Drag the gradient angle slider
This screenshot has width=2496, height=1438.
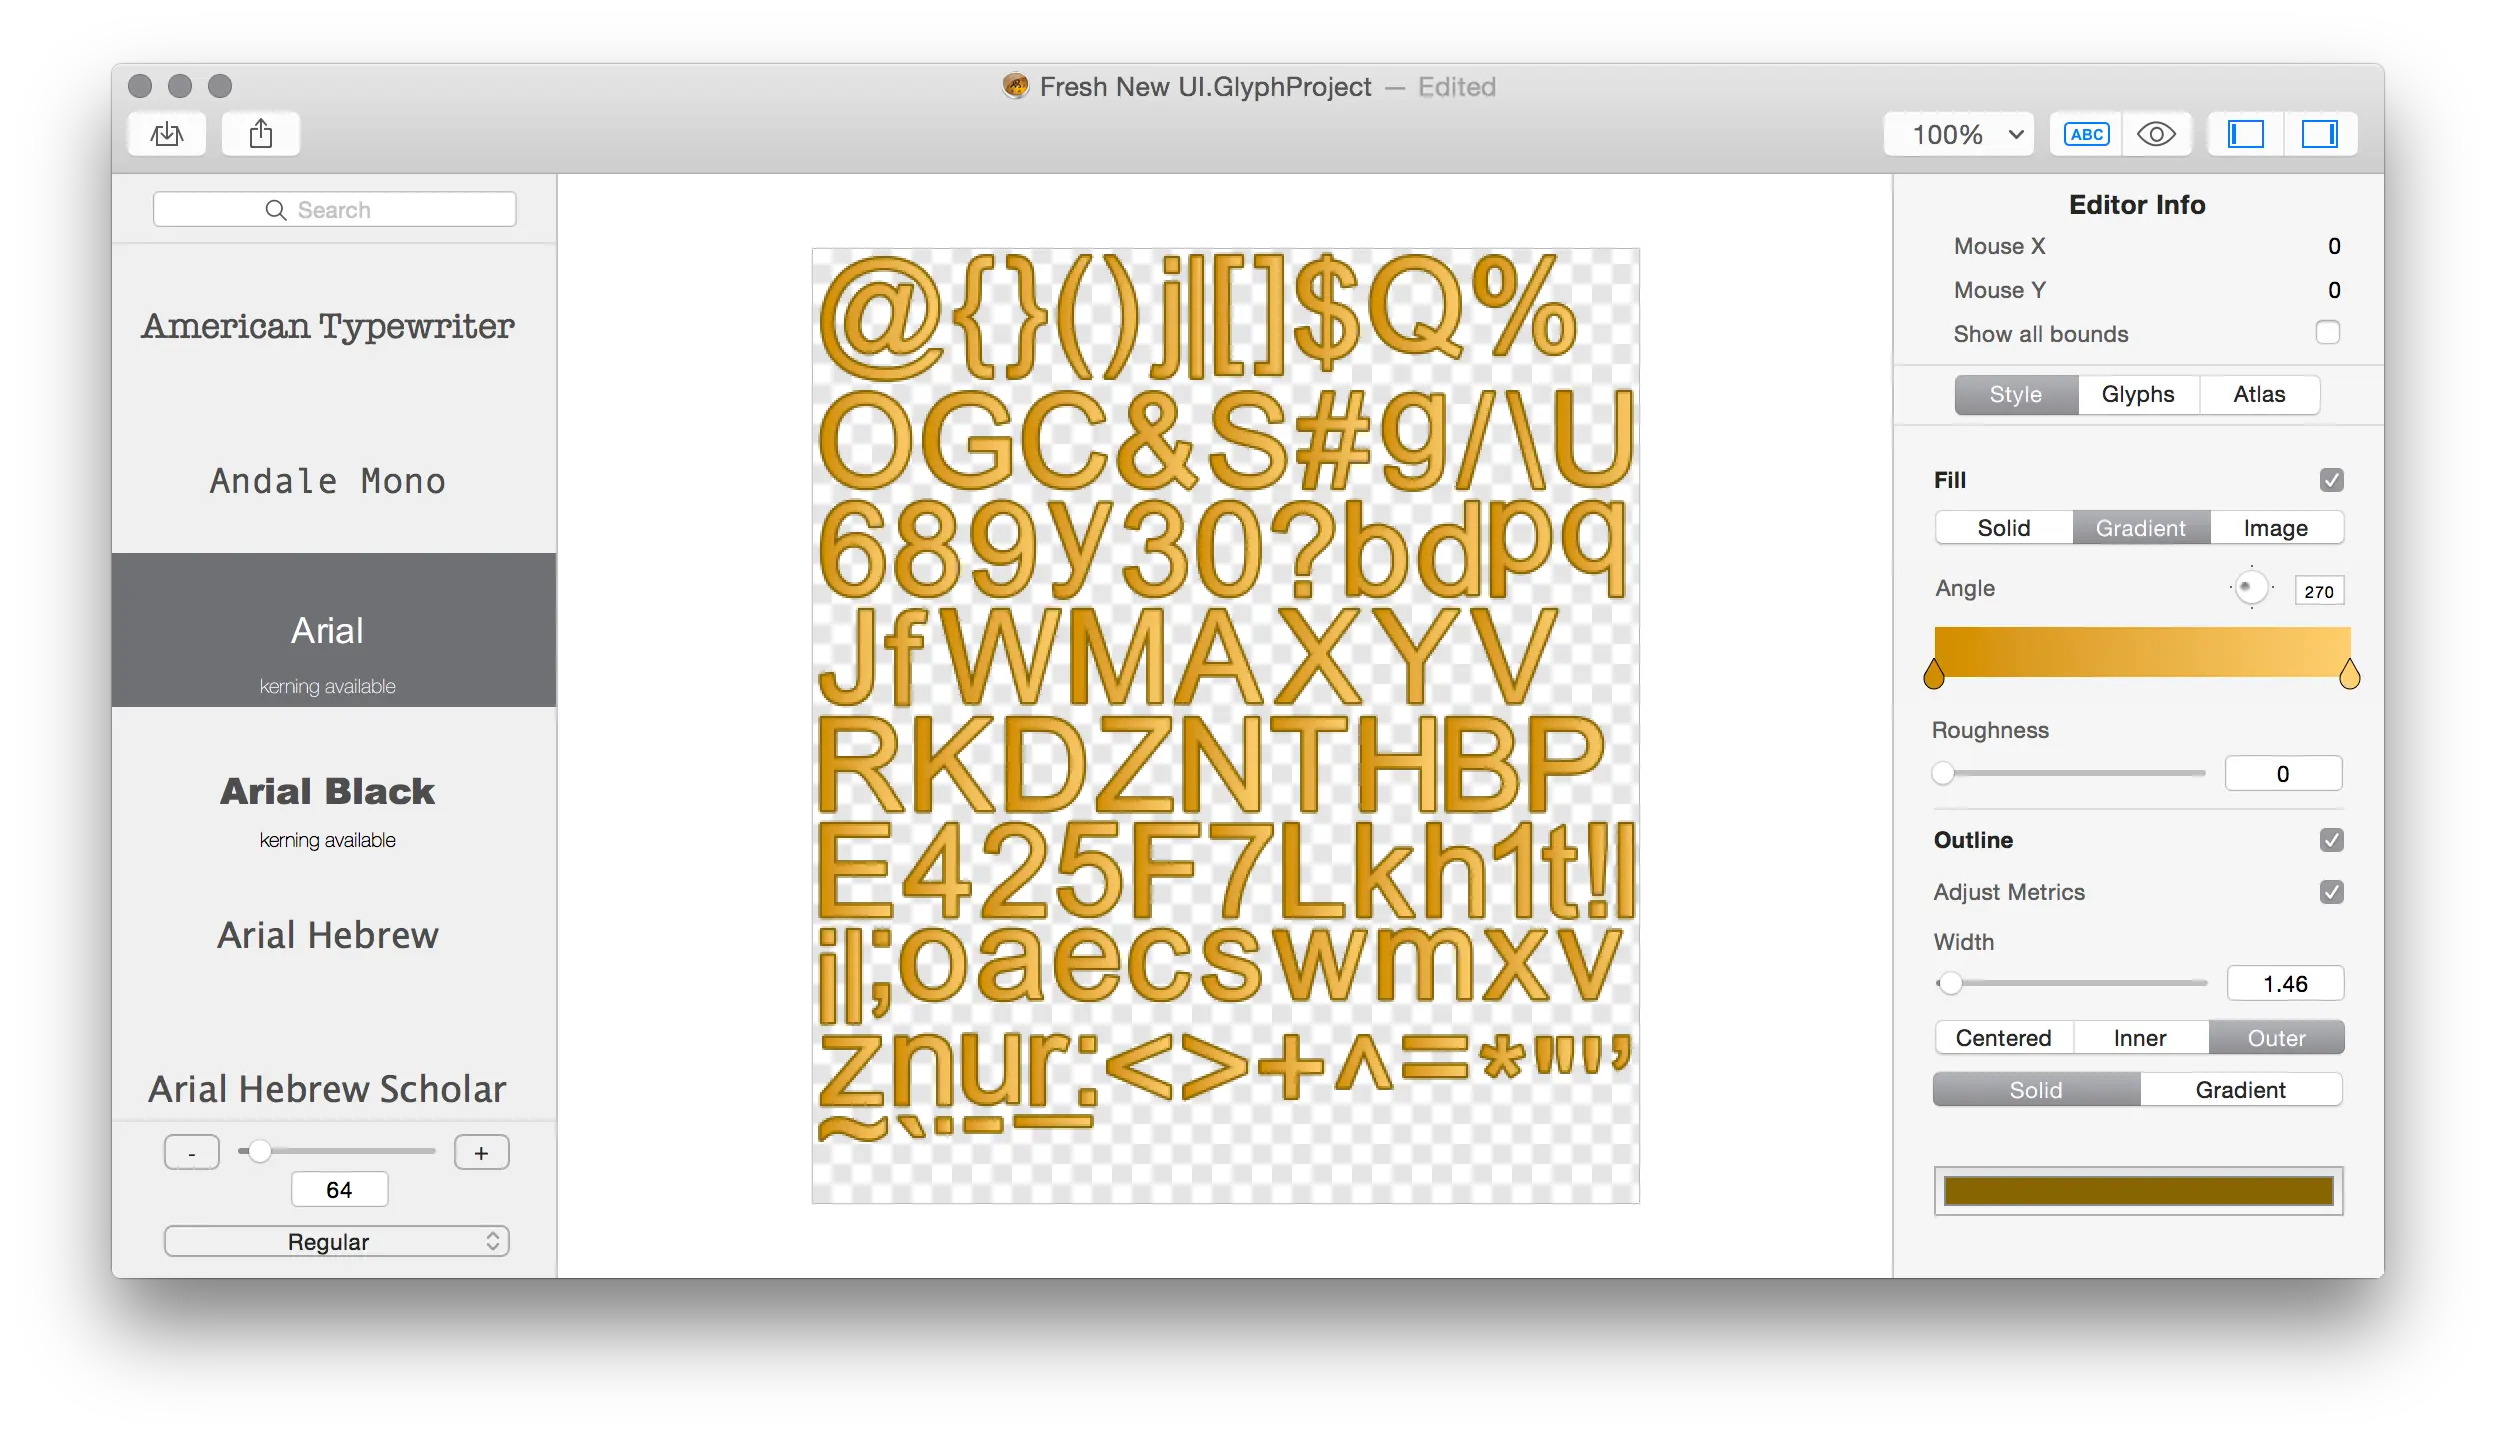(2251, 588)
